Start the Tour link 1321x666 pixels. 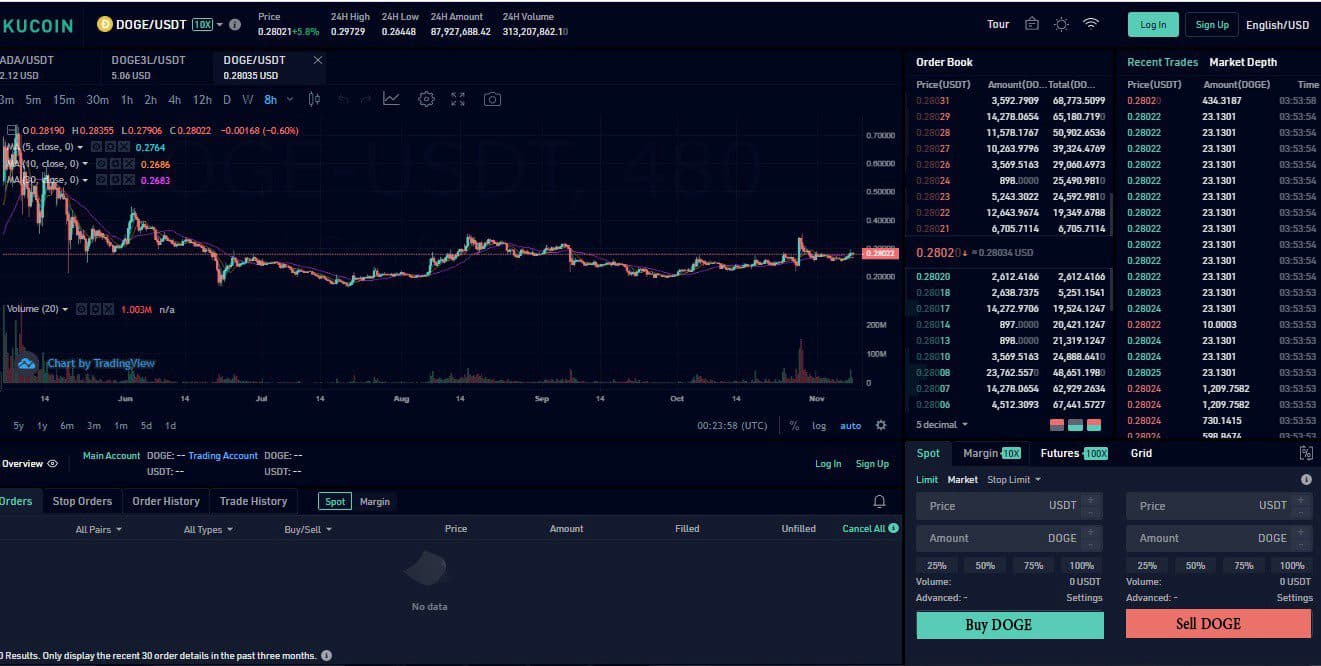pos(998,24)
